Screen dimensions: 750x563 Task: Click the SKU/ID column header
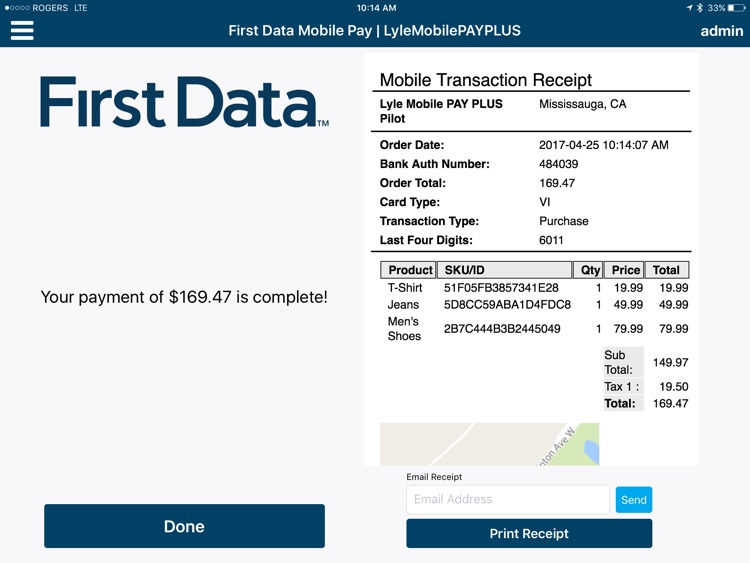tap(505, 270)
